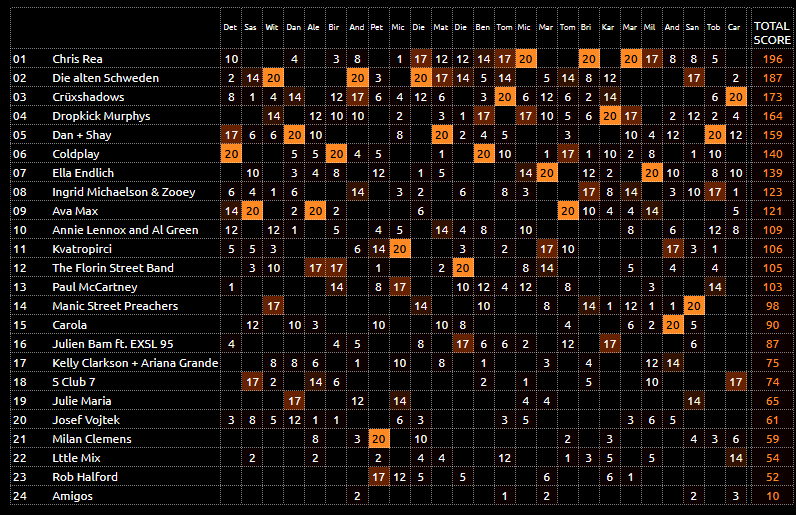Select the total score 140

[x=773, y=154]
